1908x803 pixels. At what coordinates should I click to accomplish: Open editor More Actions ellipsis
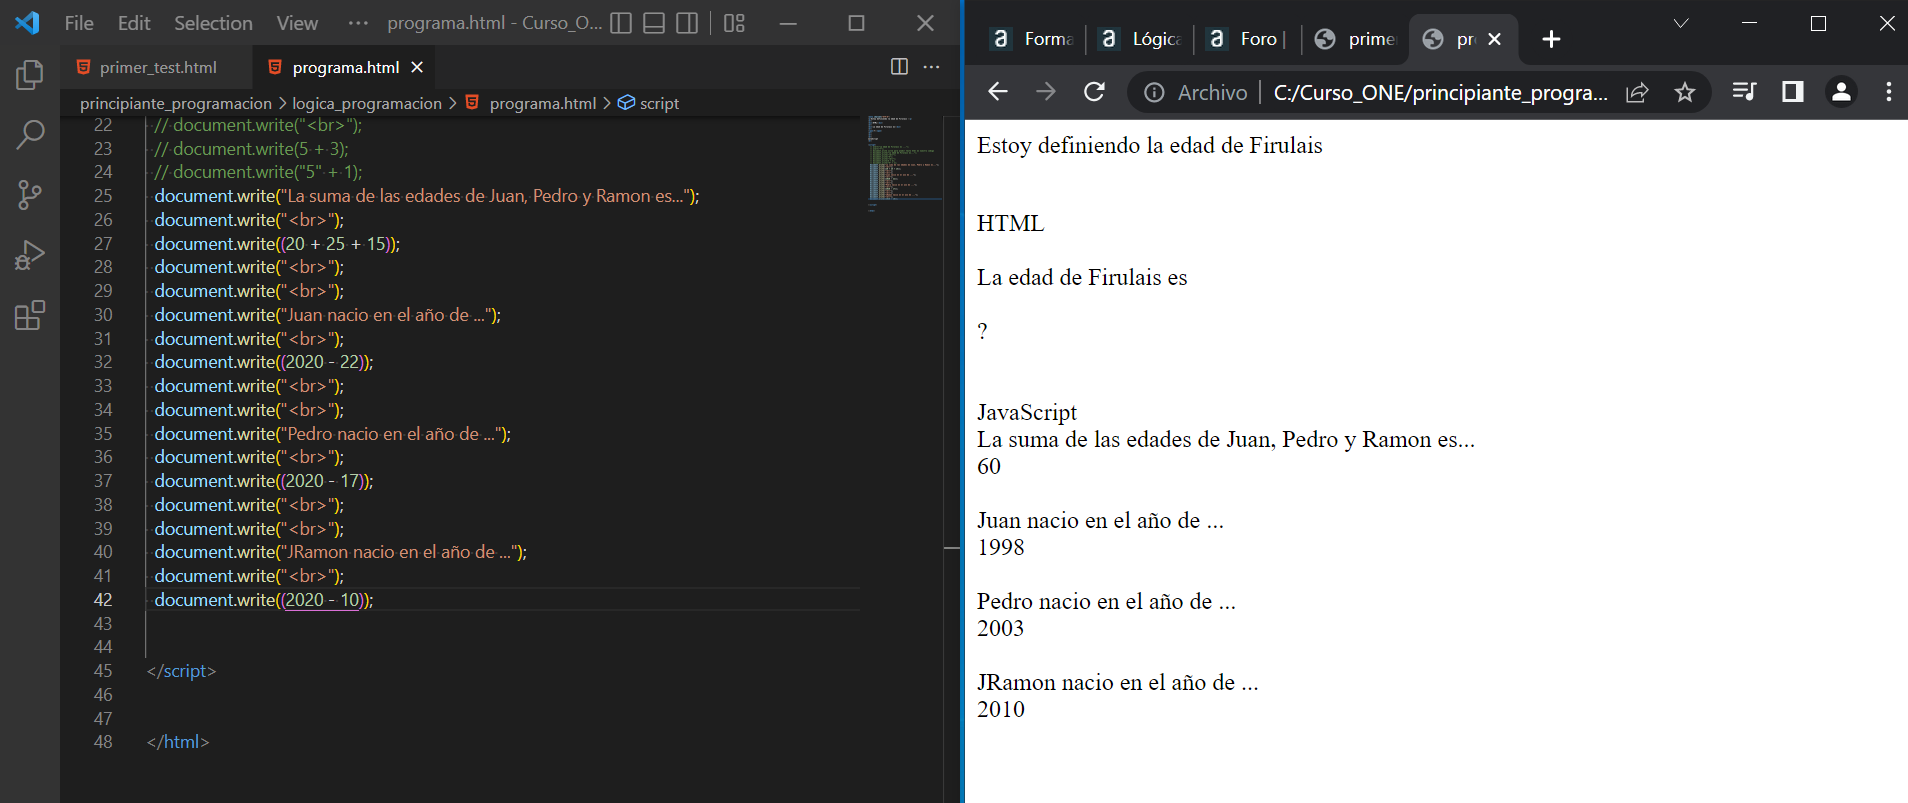point(931,66)
